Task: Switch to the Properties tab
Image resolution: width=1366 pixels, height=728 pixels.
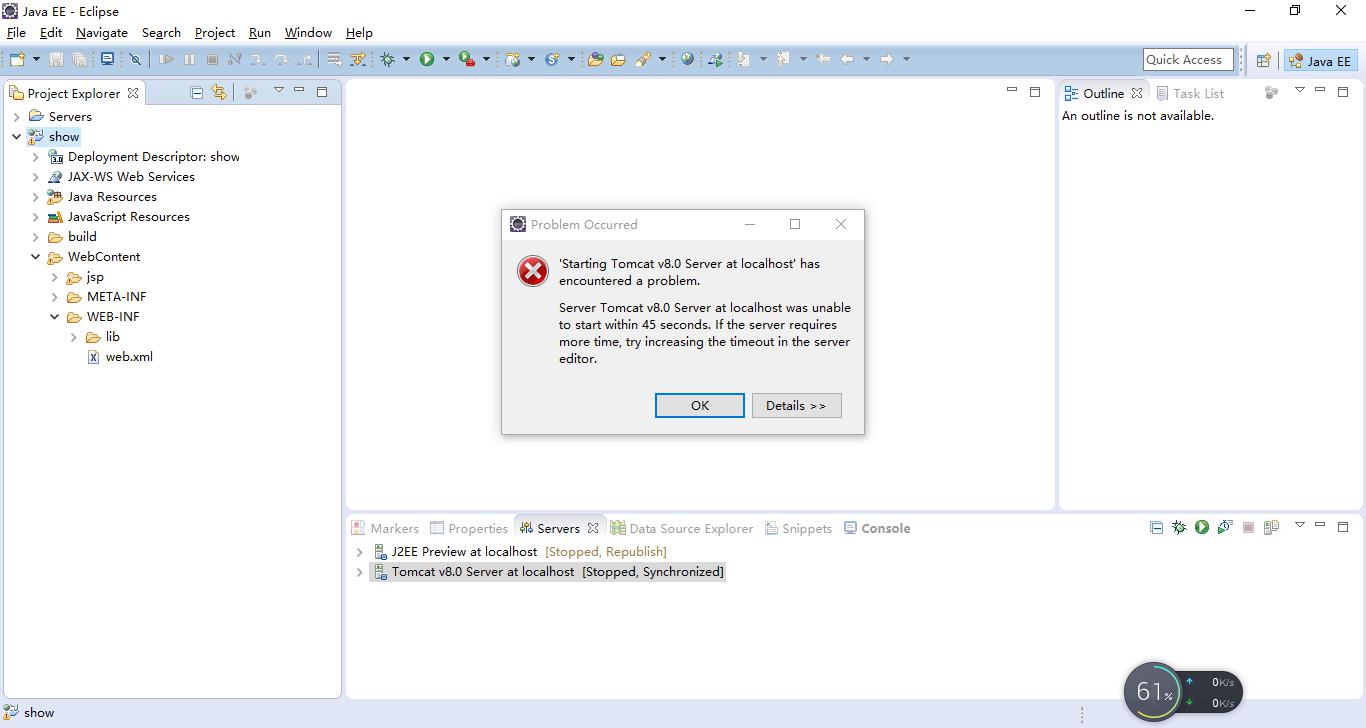Action: click(469, 528)
